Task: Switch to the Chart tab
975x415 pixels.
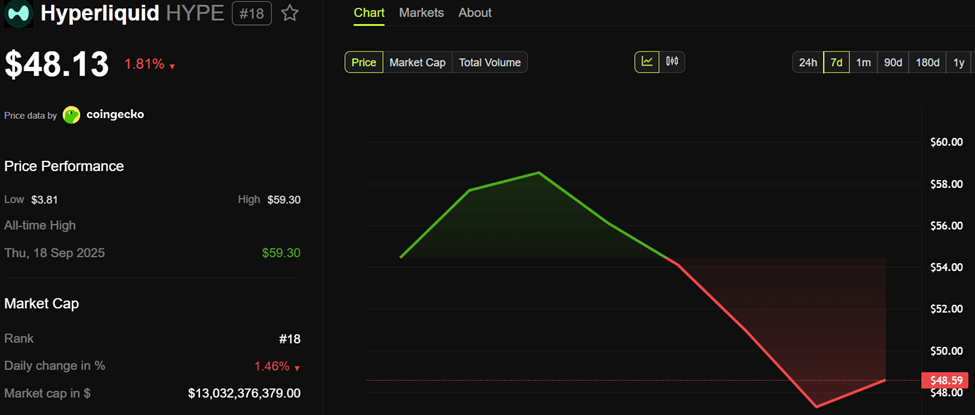Action: [x=369, y=13]
